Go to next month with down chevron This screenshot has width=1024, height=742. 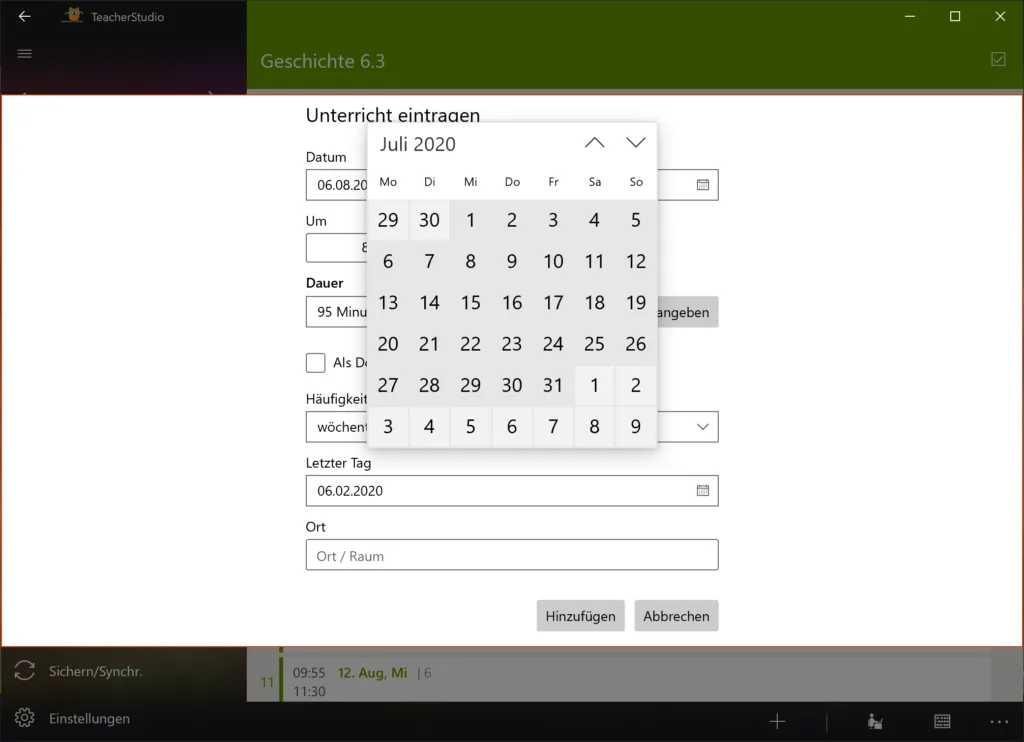[635, 143]
